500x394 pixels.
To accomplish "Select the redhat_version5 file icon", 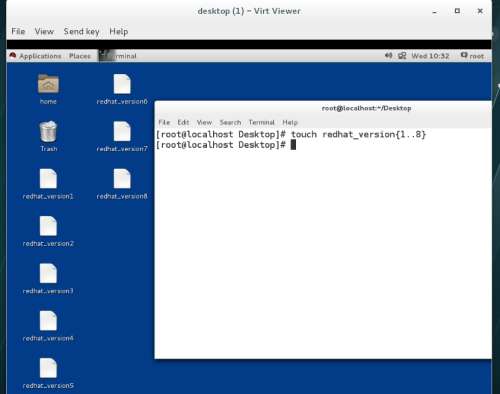I will 48,368.
